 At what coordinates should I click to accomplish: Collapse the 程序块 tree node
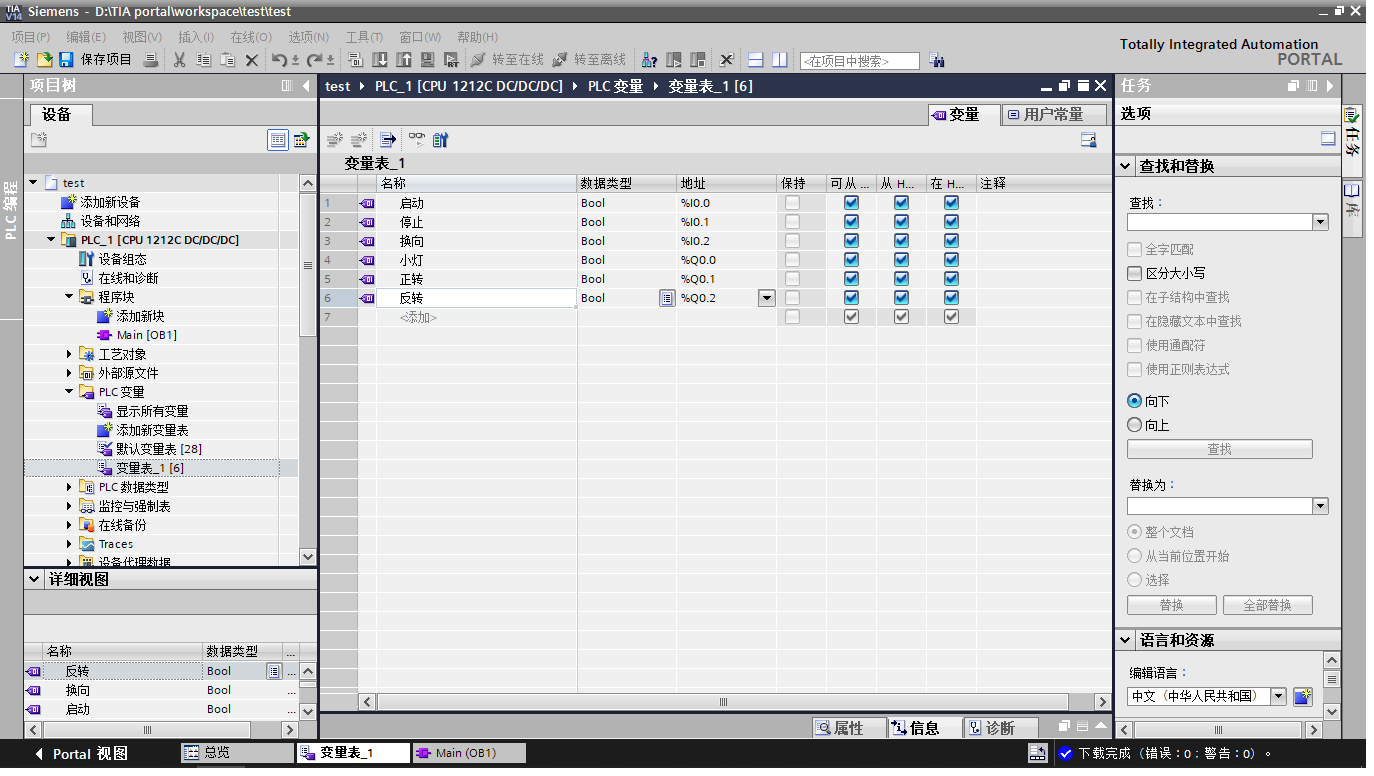click(70, 297)
